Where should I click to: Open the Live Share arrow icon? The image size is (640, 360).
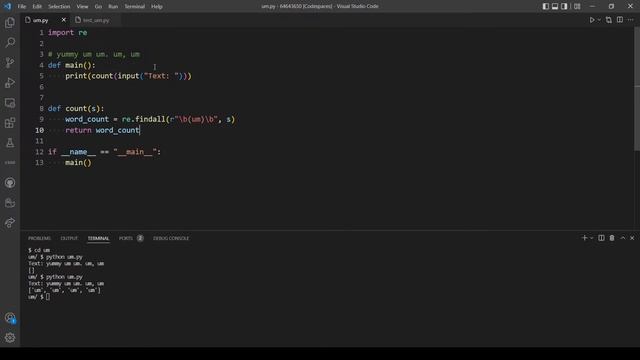click(x=10, y=223)
